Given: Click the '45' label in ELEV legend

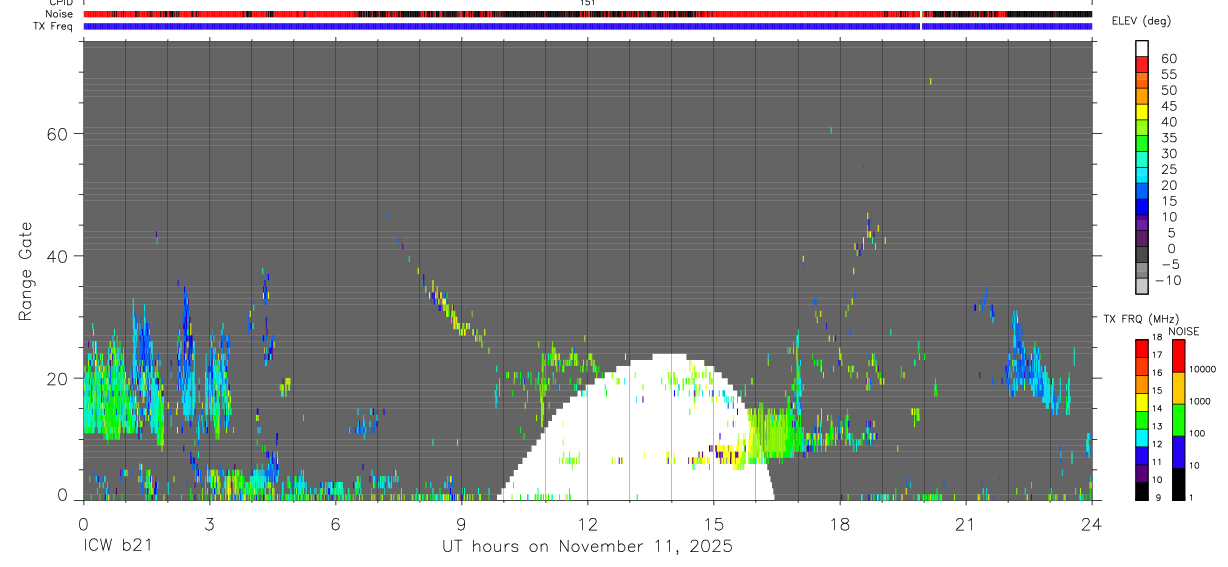Looking at the screenshot, I should [x=1169, y=106].
